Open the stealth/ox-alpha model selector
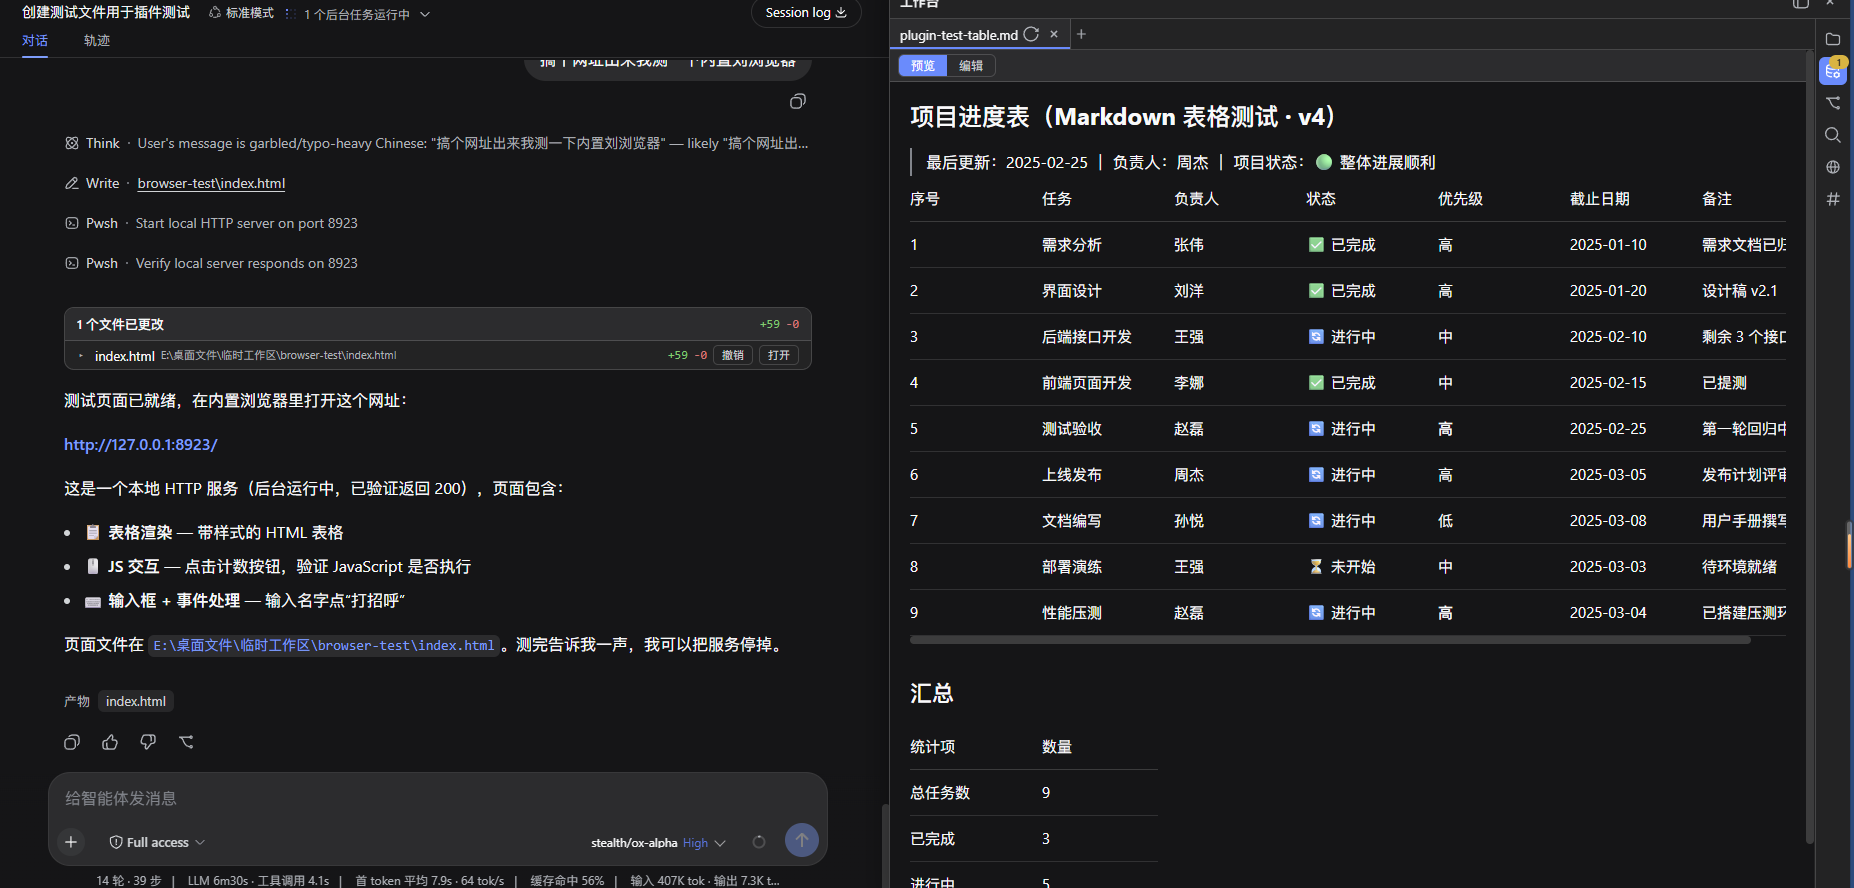This screenshot has width=1854, height=888. tap(658, 843)
